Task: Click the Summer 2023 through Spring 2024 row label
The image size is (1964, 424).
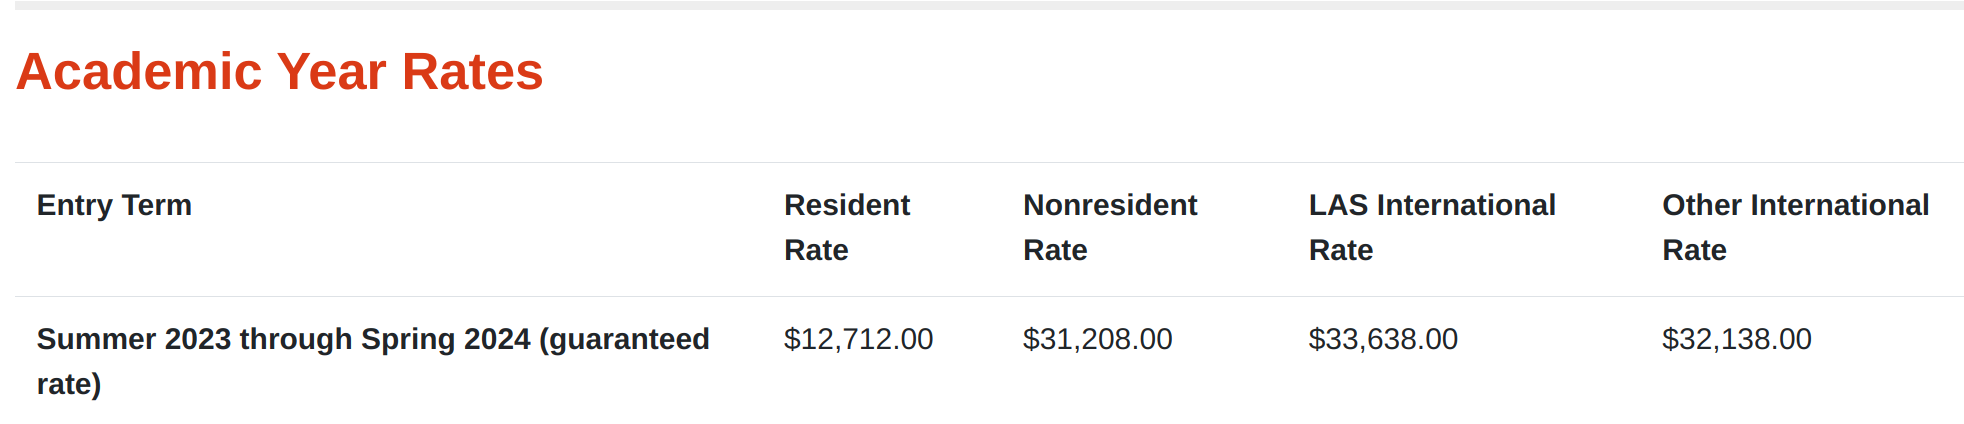Action: click(373, 361)
